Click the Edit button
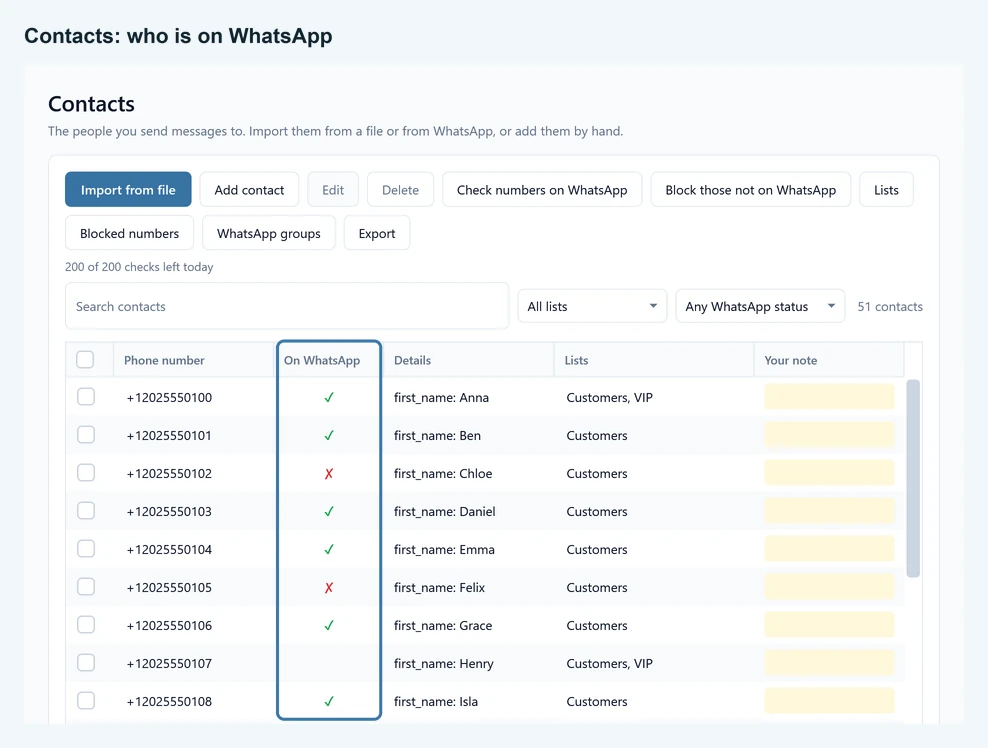This screenshot has width=988, height=748. [x=333, y=190]
